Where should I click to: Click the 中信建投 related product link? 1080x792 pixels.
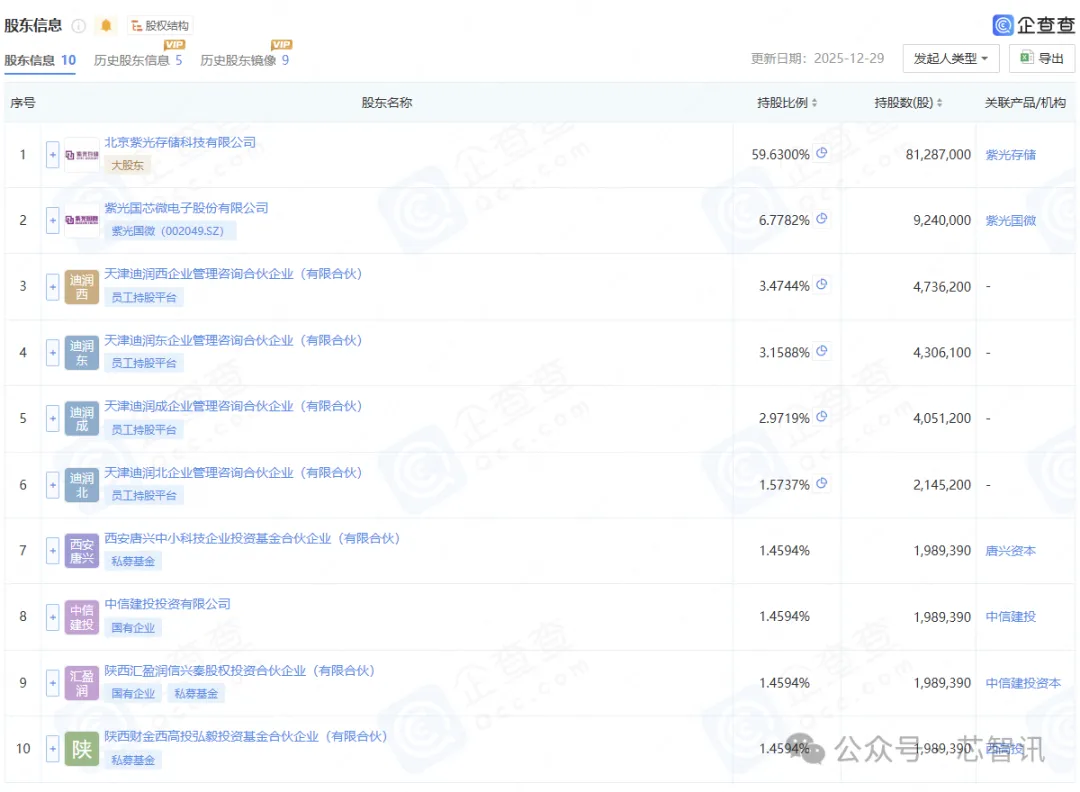(x=1010, y=617)
